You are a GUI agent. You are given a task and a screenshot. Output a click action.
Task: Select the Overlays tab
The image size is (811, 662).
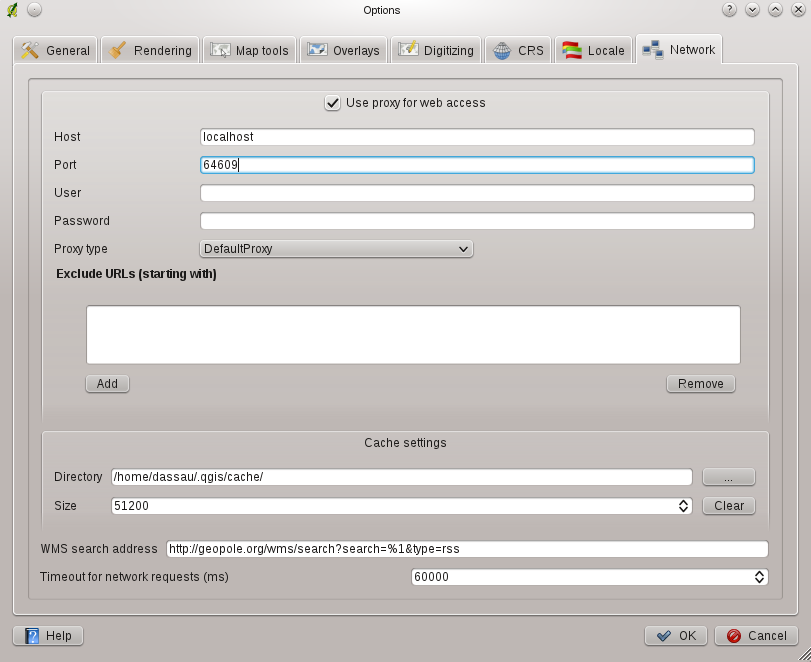click(x=343, y=50)
